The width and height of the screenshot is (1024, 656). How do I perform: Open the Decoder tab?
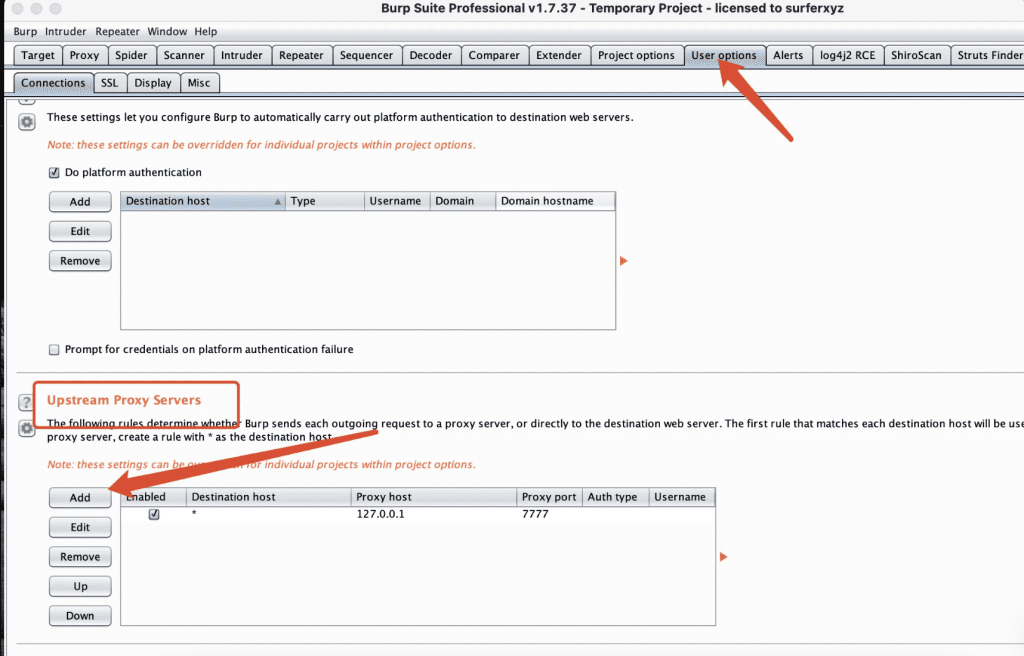point(431,56)
